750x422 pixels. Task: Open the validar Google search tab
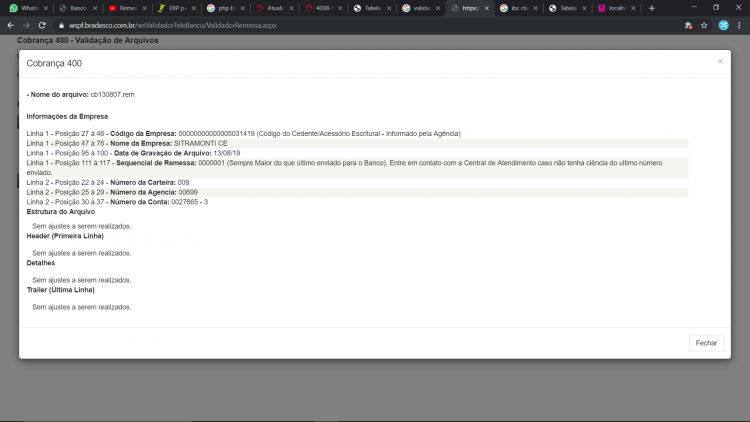(418, 8)
